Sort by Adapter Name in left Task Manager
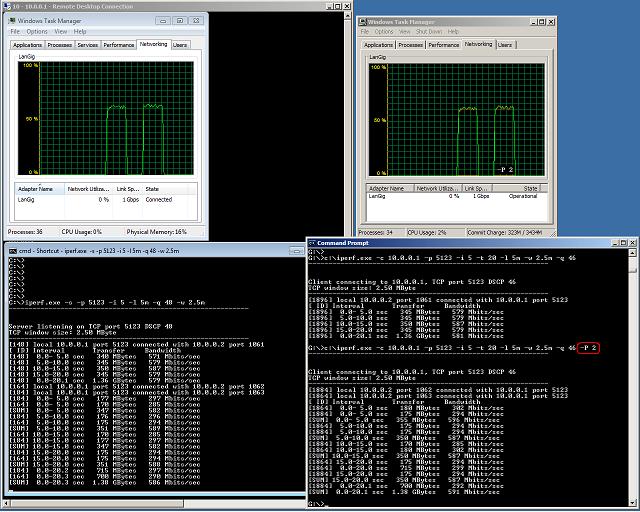This screenshot has height=512, width=640. click(40, 189)
